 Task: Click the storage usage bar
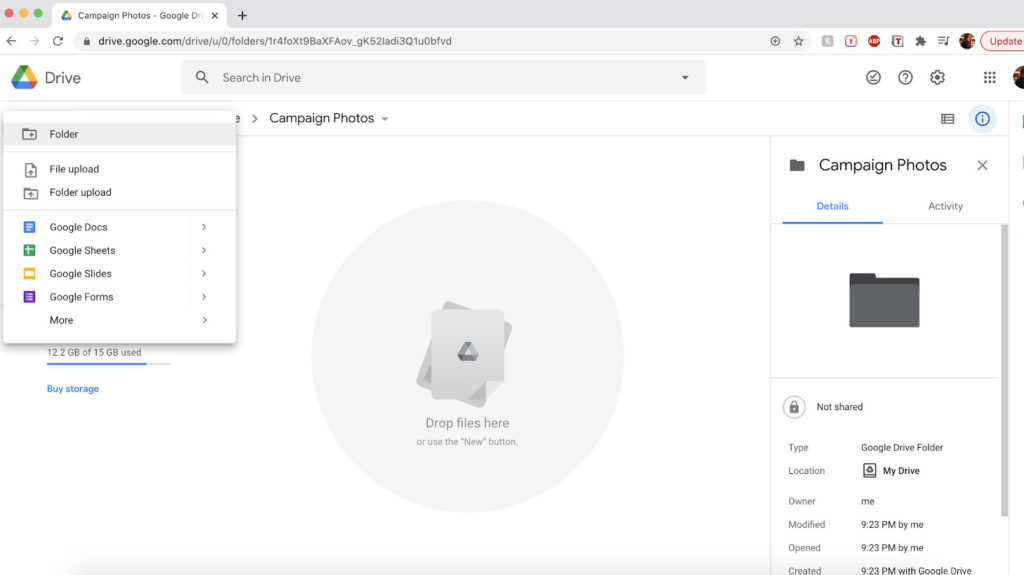[x=108, y=363]
